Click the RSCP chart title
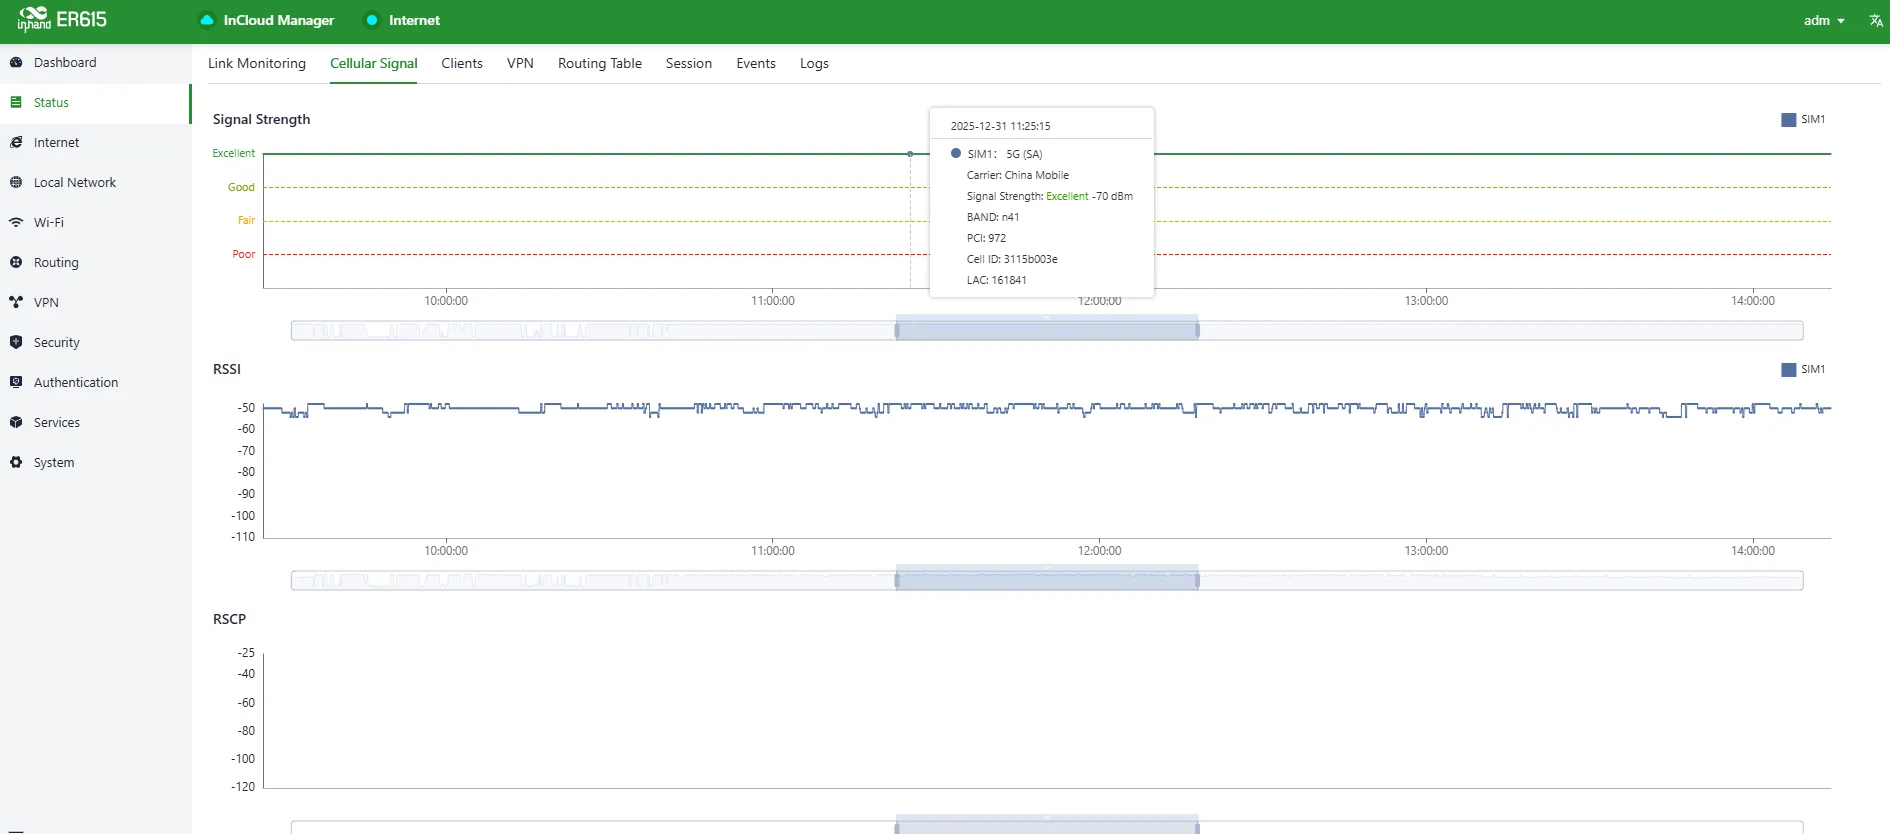1890x834 pixels. pos(229,619)
